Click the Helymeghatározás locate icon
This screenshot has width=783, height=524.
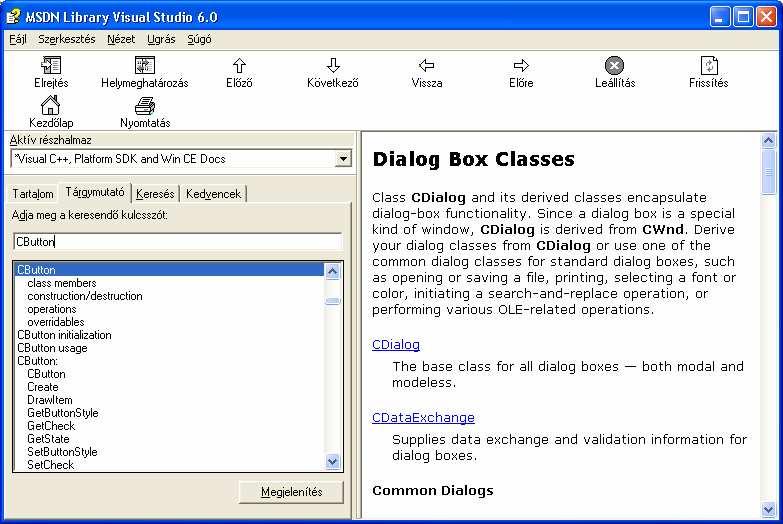[x=145, y=65]
